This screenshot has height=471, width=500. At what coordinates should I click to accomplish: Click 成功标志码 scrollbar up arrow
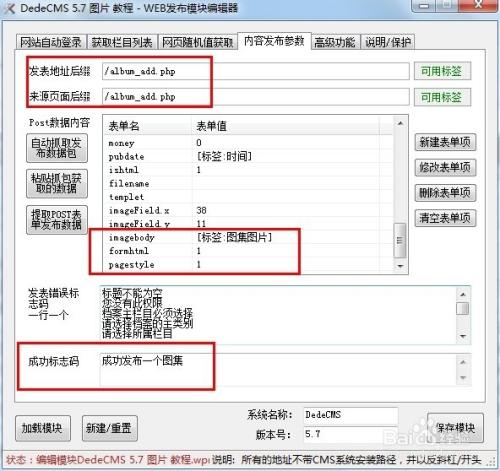[x=463, y=362]
